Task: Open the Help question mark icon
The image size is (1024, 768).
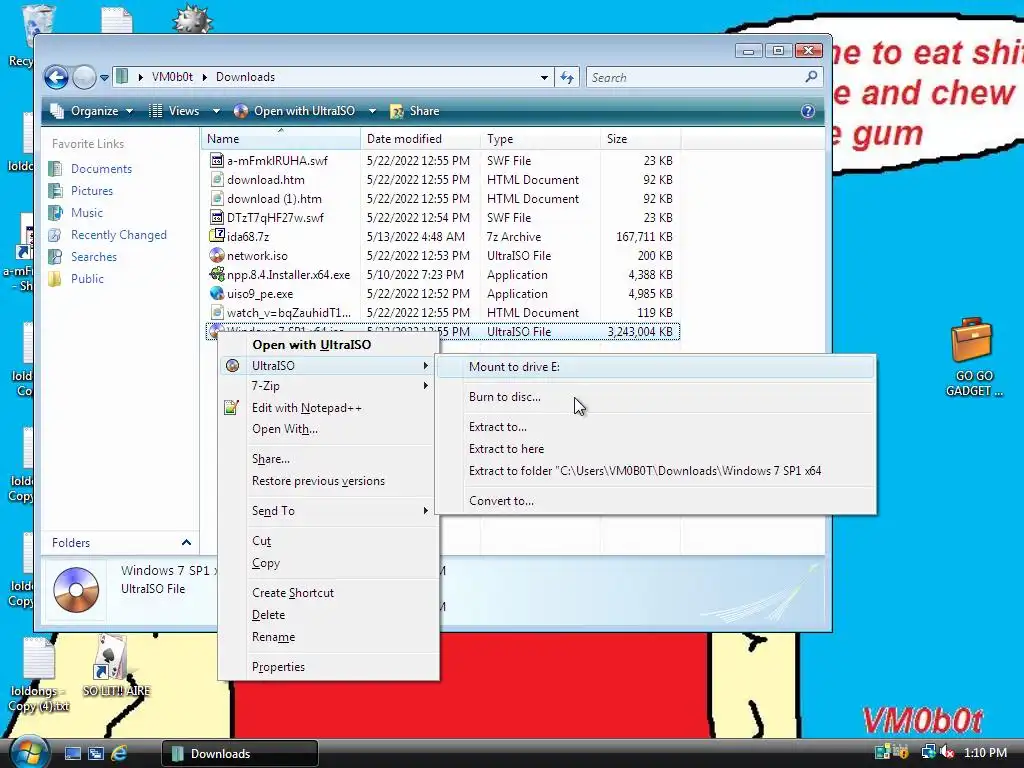Action: click(x=808, y=111)
